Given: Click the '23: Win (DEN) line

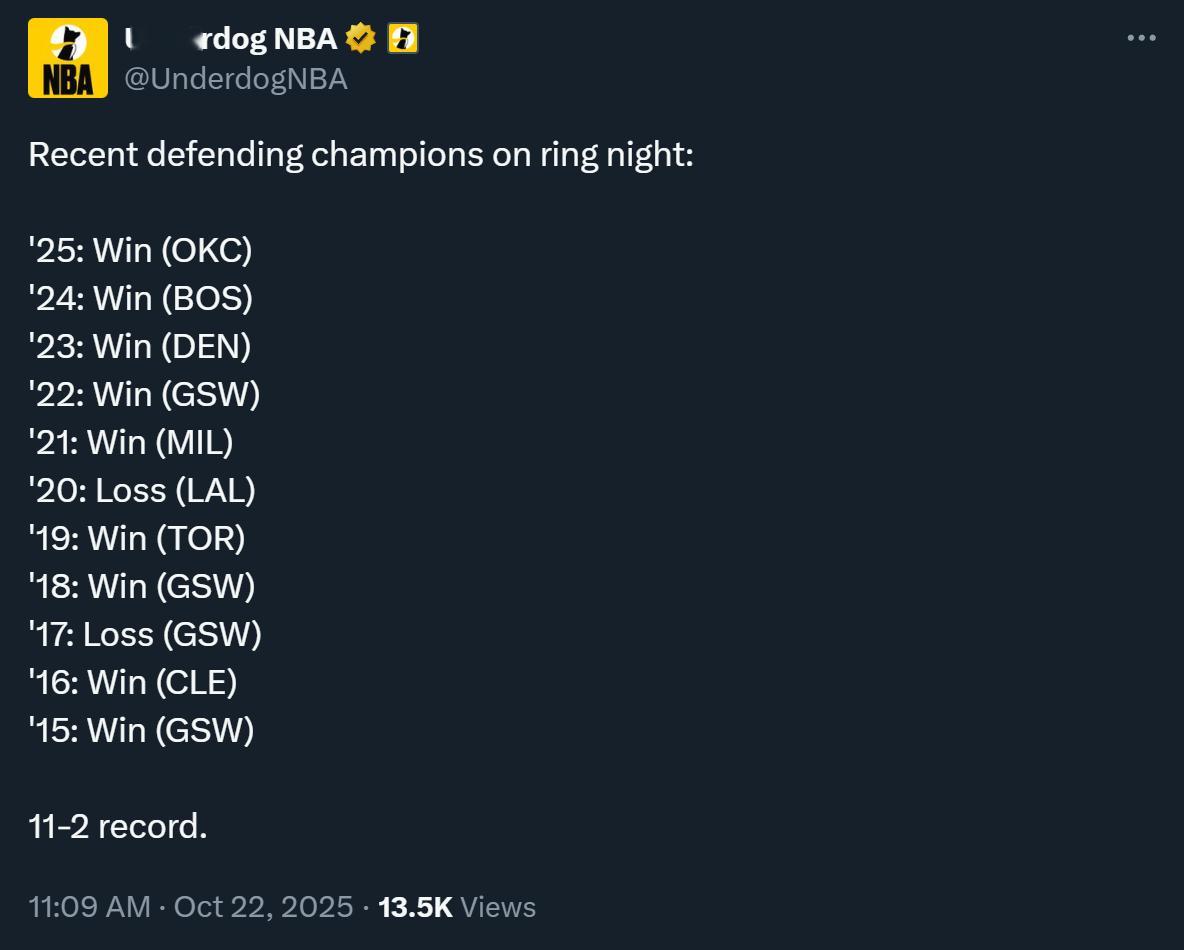Looking at the screenshot, I should [x=140, y=346].
